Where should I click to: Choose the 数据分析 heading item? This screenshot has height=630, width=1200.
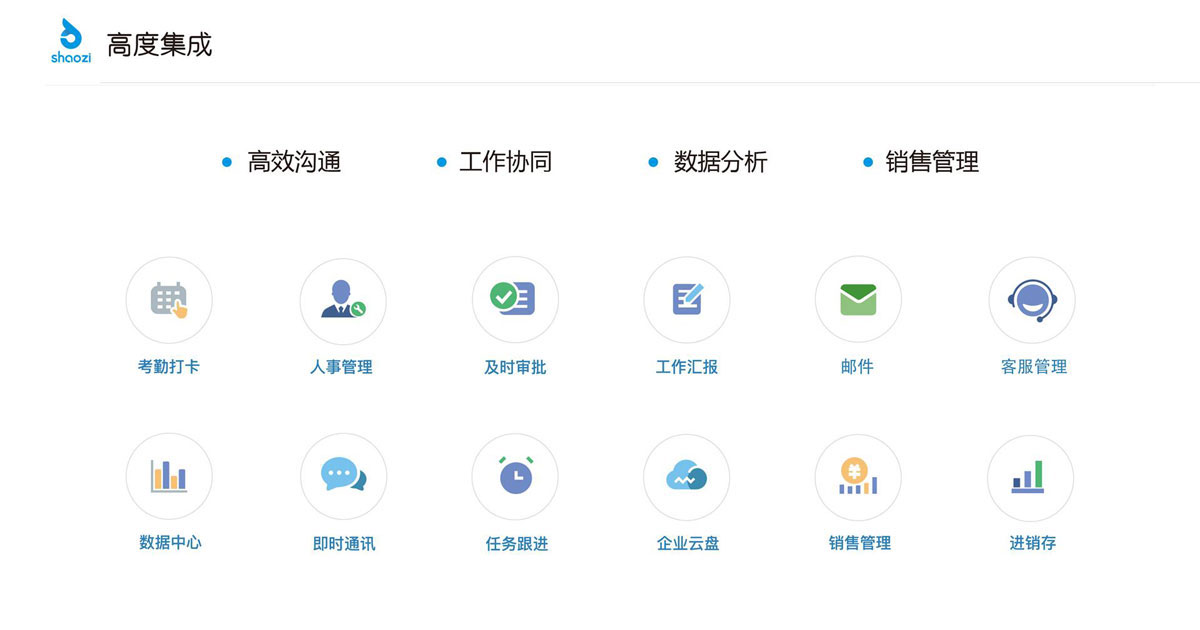click(720, 162)
